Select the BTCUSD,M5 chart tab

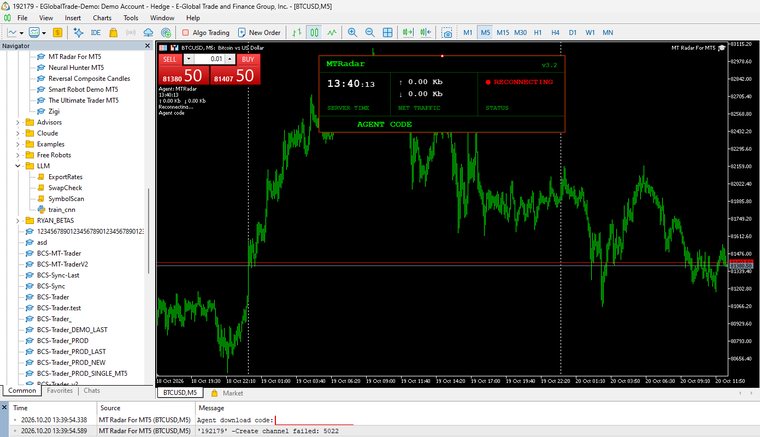point(180,393)
